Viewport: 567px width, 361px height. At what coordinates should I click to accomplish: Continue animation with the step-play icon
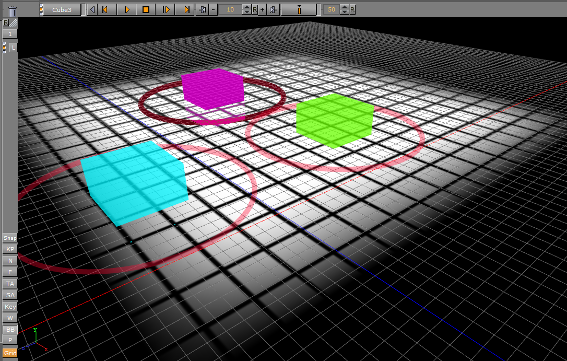pyautogui.click(x=166, y=10)
